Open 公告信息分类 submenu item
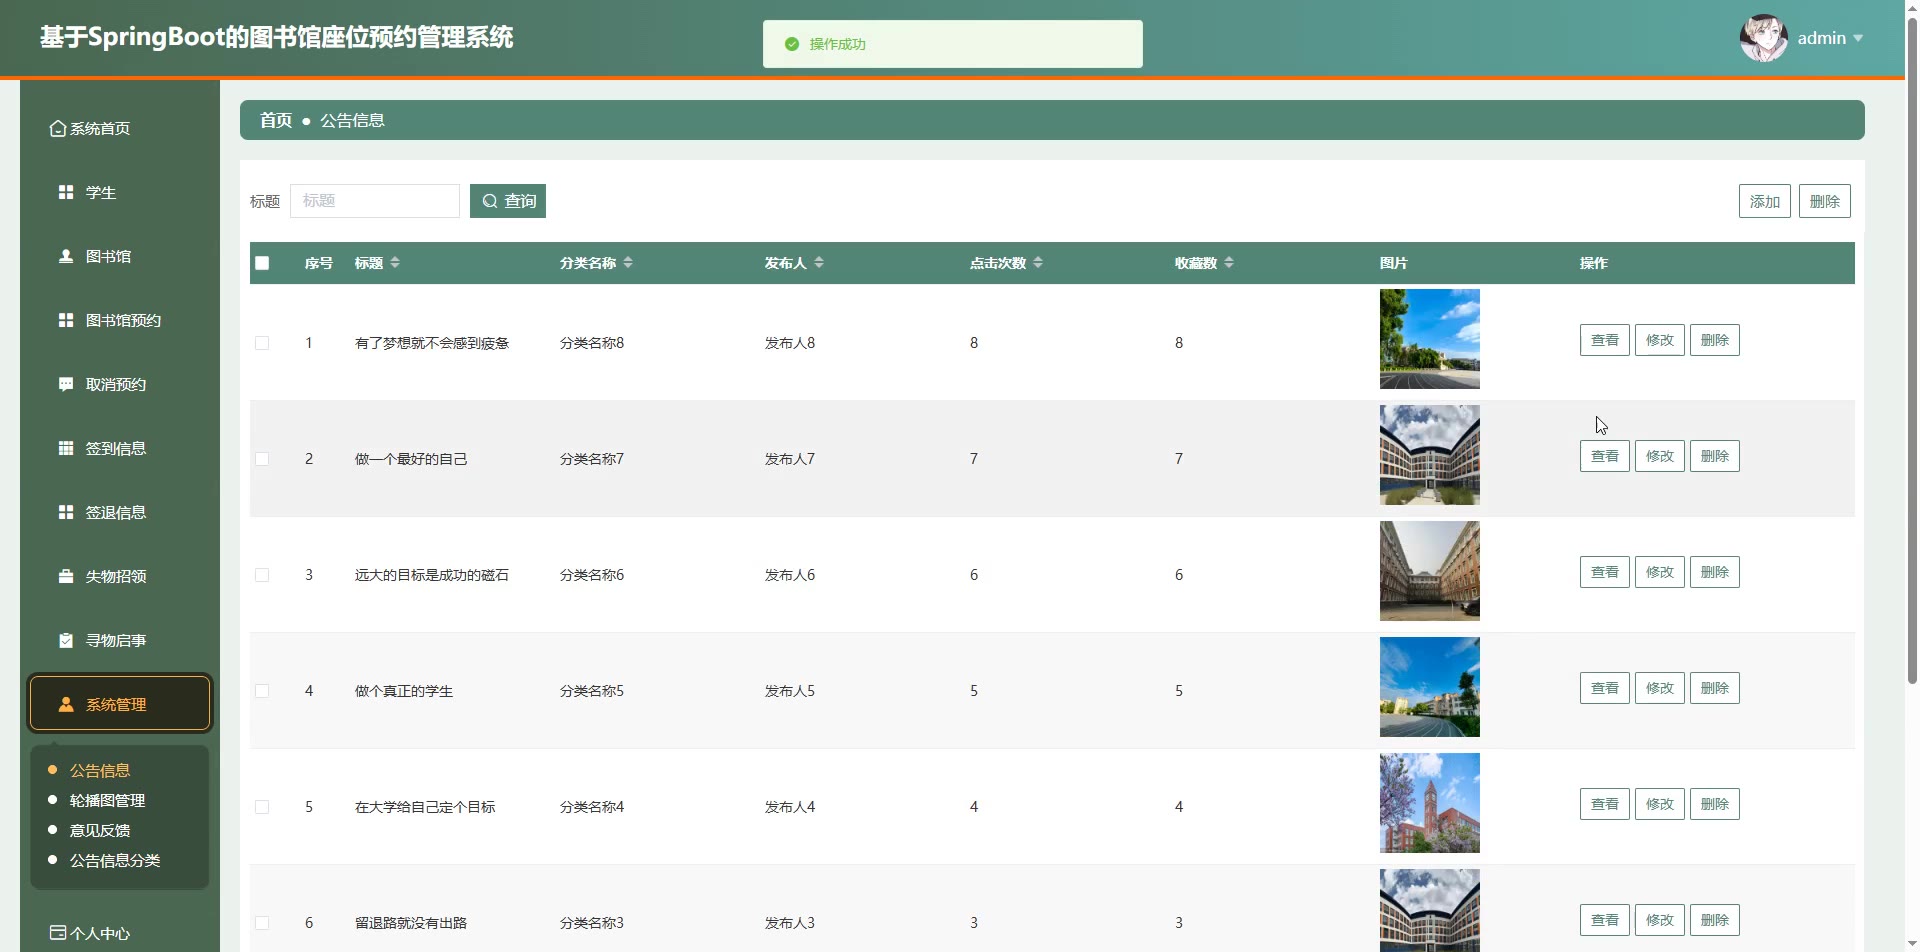This screenshot has height=952, width=1920. 115,860
